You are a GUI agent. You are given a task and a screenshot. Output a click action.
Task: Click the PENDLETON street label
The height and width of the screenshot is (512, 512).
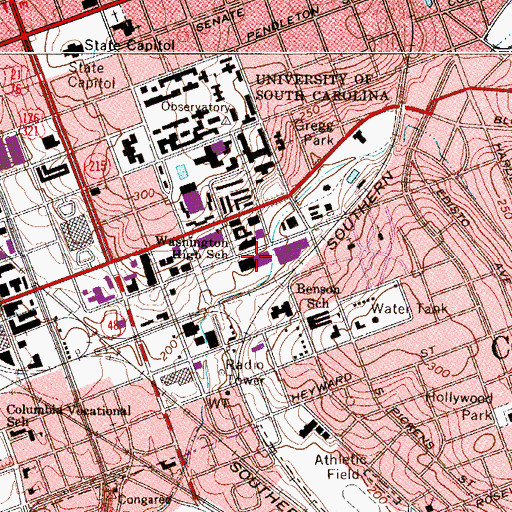click(283, 23)
